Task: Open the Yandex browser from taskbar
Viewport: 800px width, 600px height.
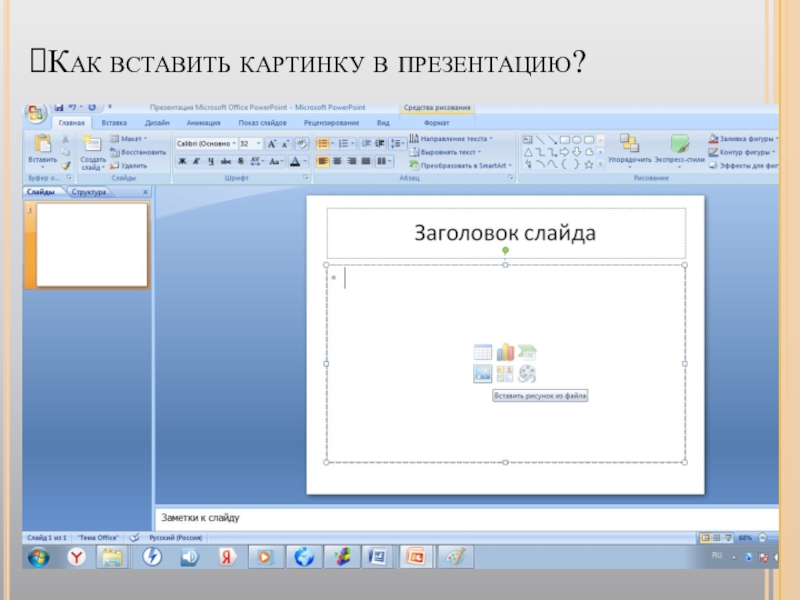Action: click(x=76, y=556)
